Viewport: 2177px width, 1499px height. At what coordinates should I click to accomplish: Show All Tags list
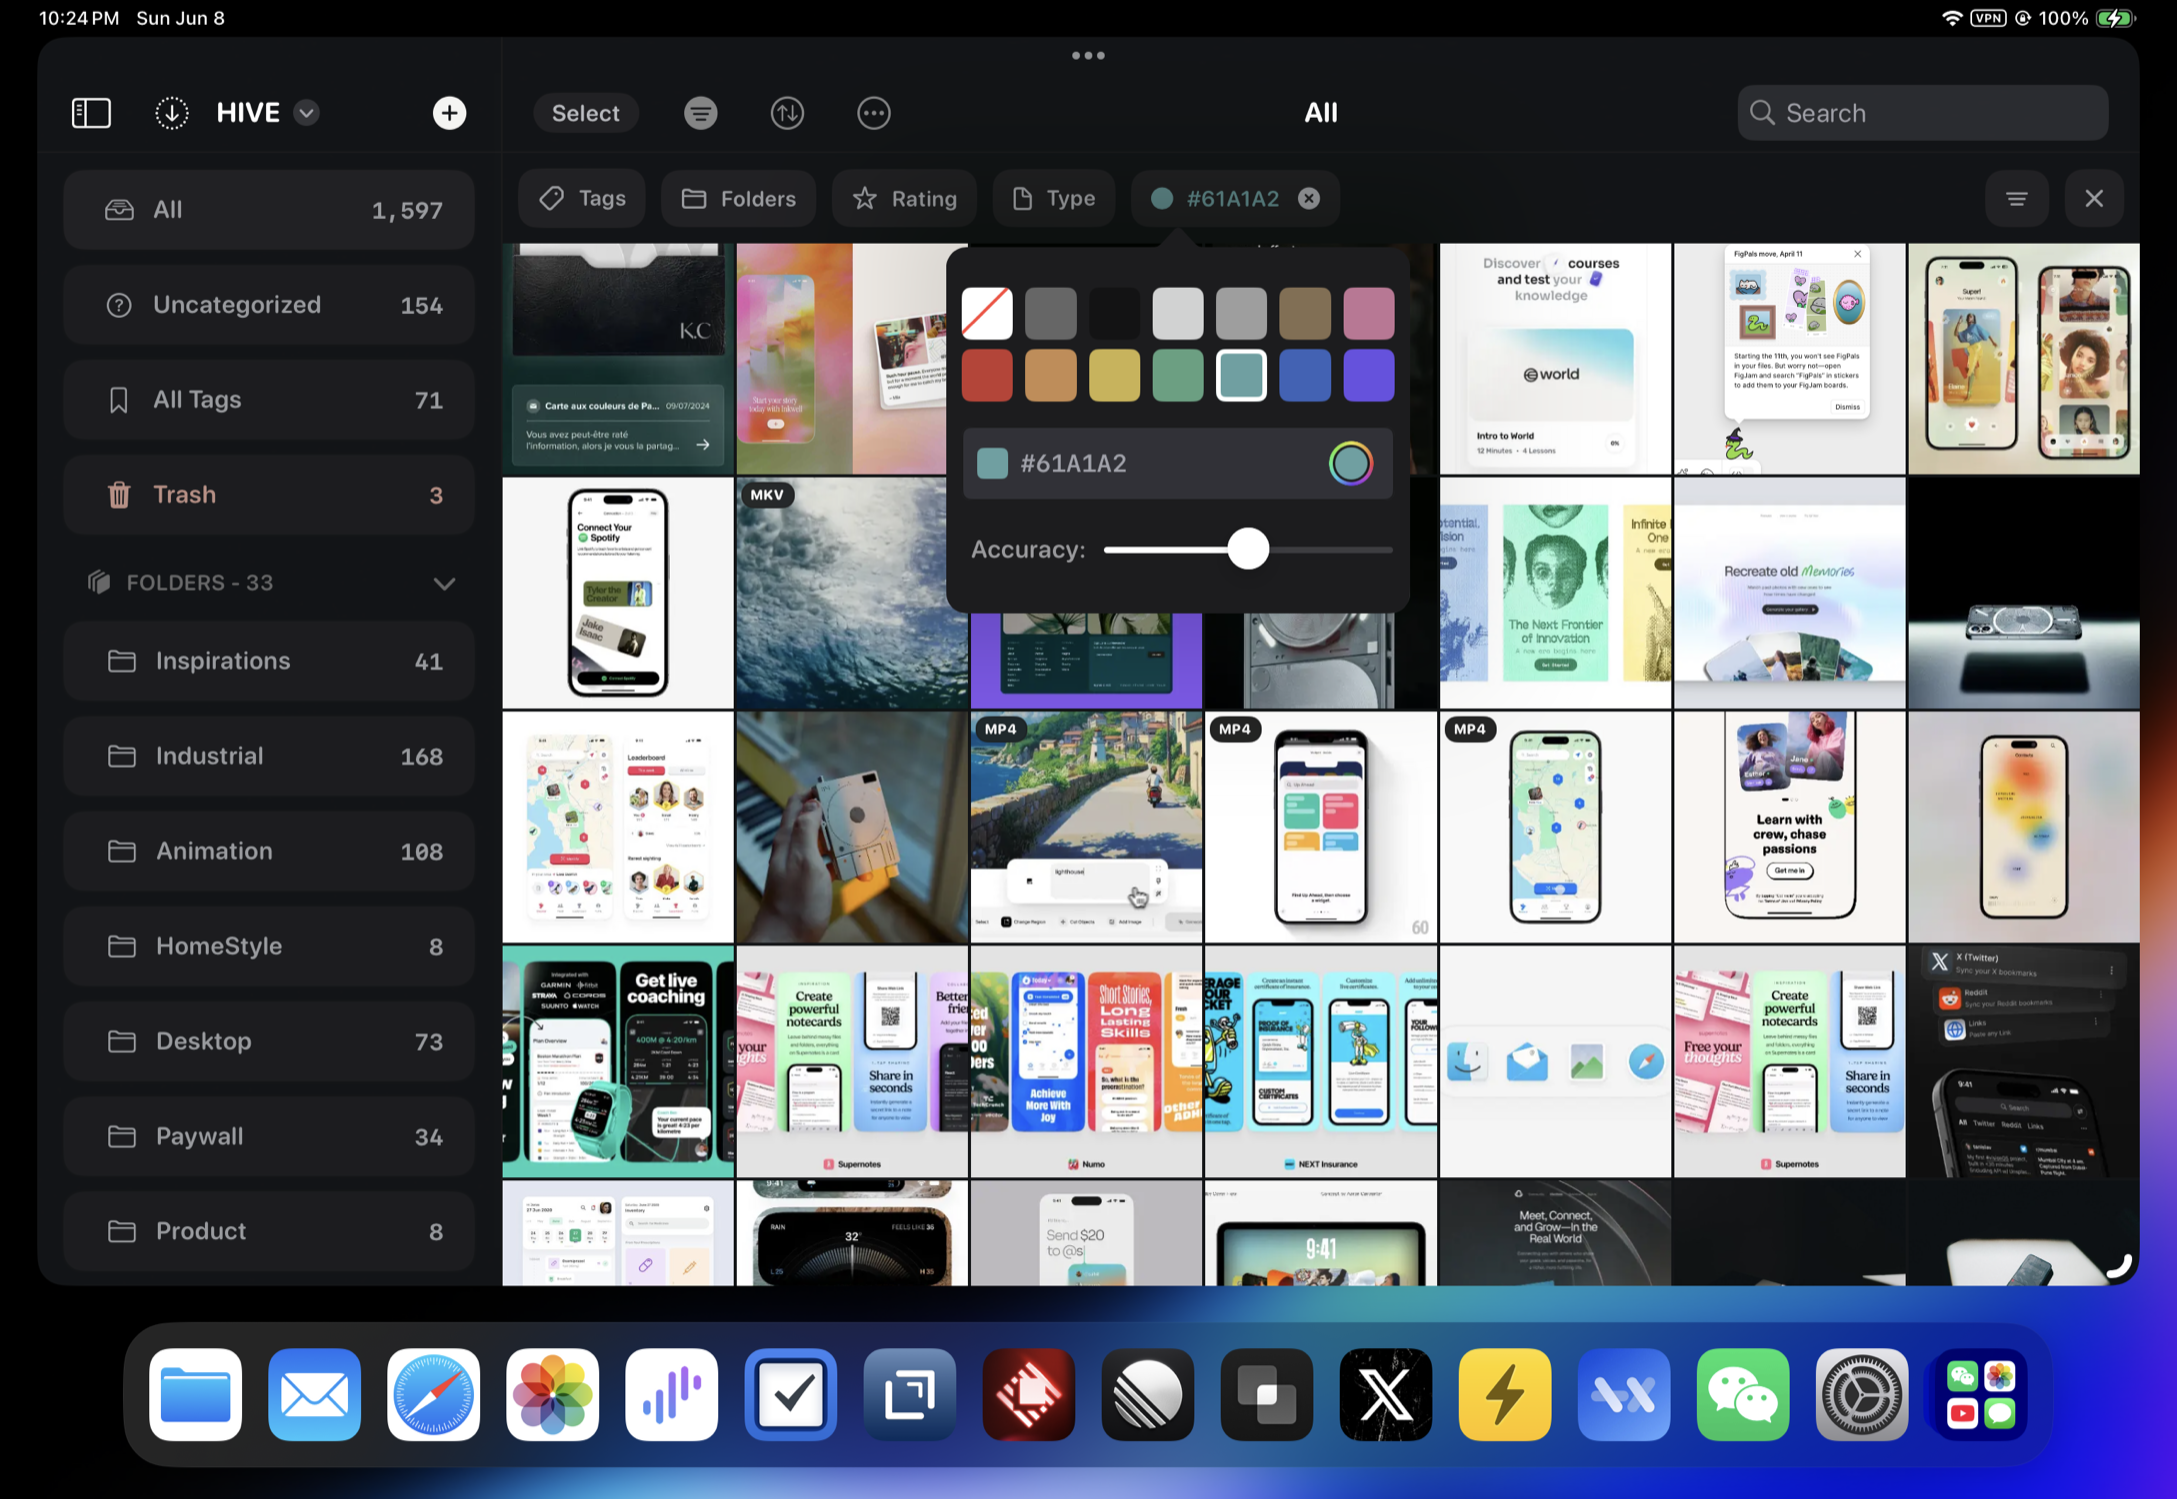[x=268, y=400]
